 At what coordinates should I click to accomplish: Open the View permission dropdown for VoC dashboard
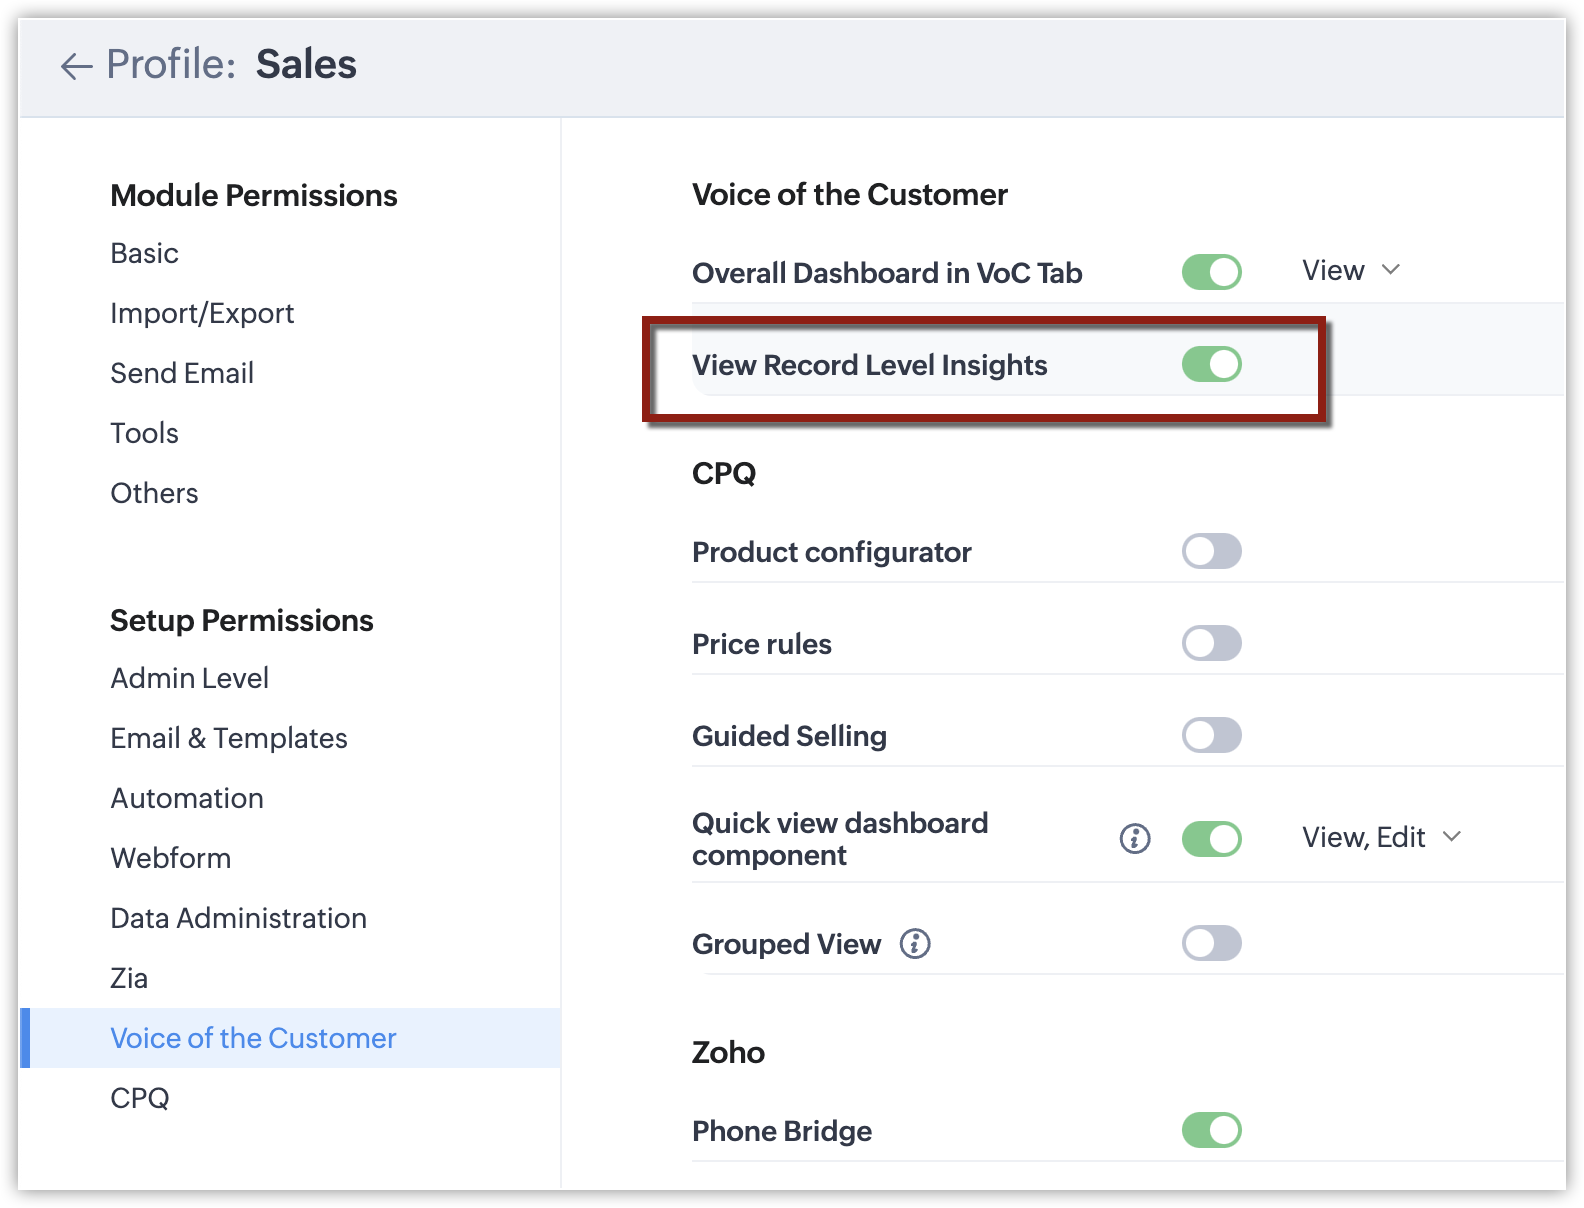click(x=1350, y=271)
